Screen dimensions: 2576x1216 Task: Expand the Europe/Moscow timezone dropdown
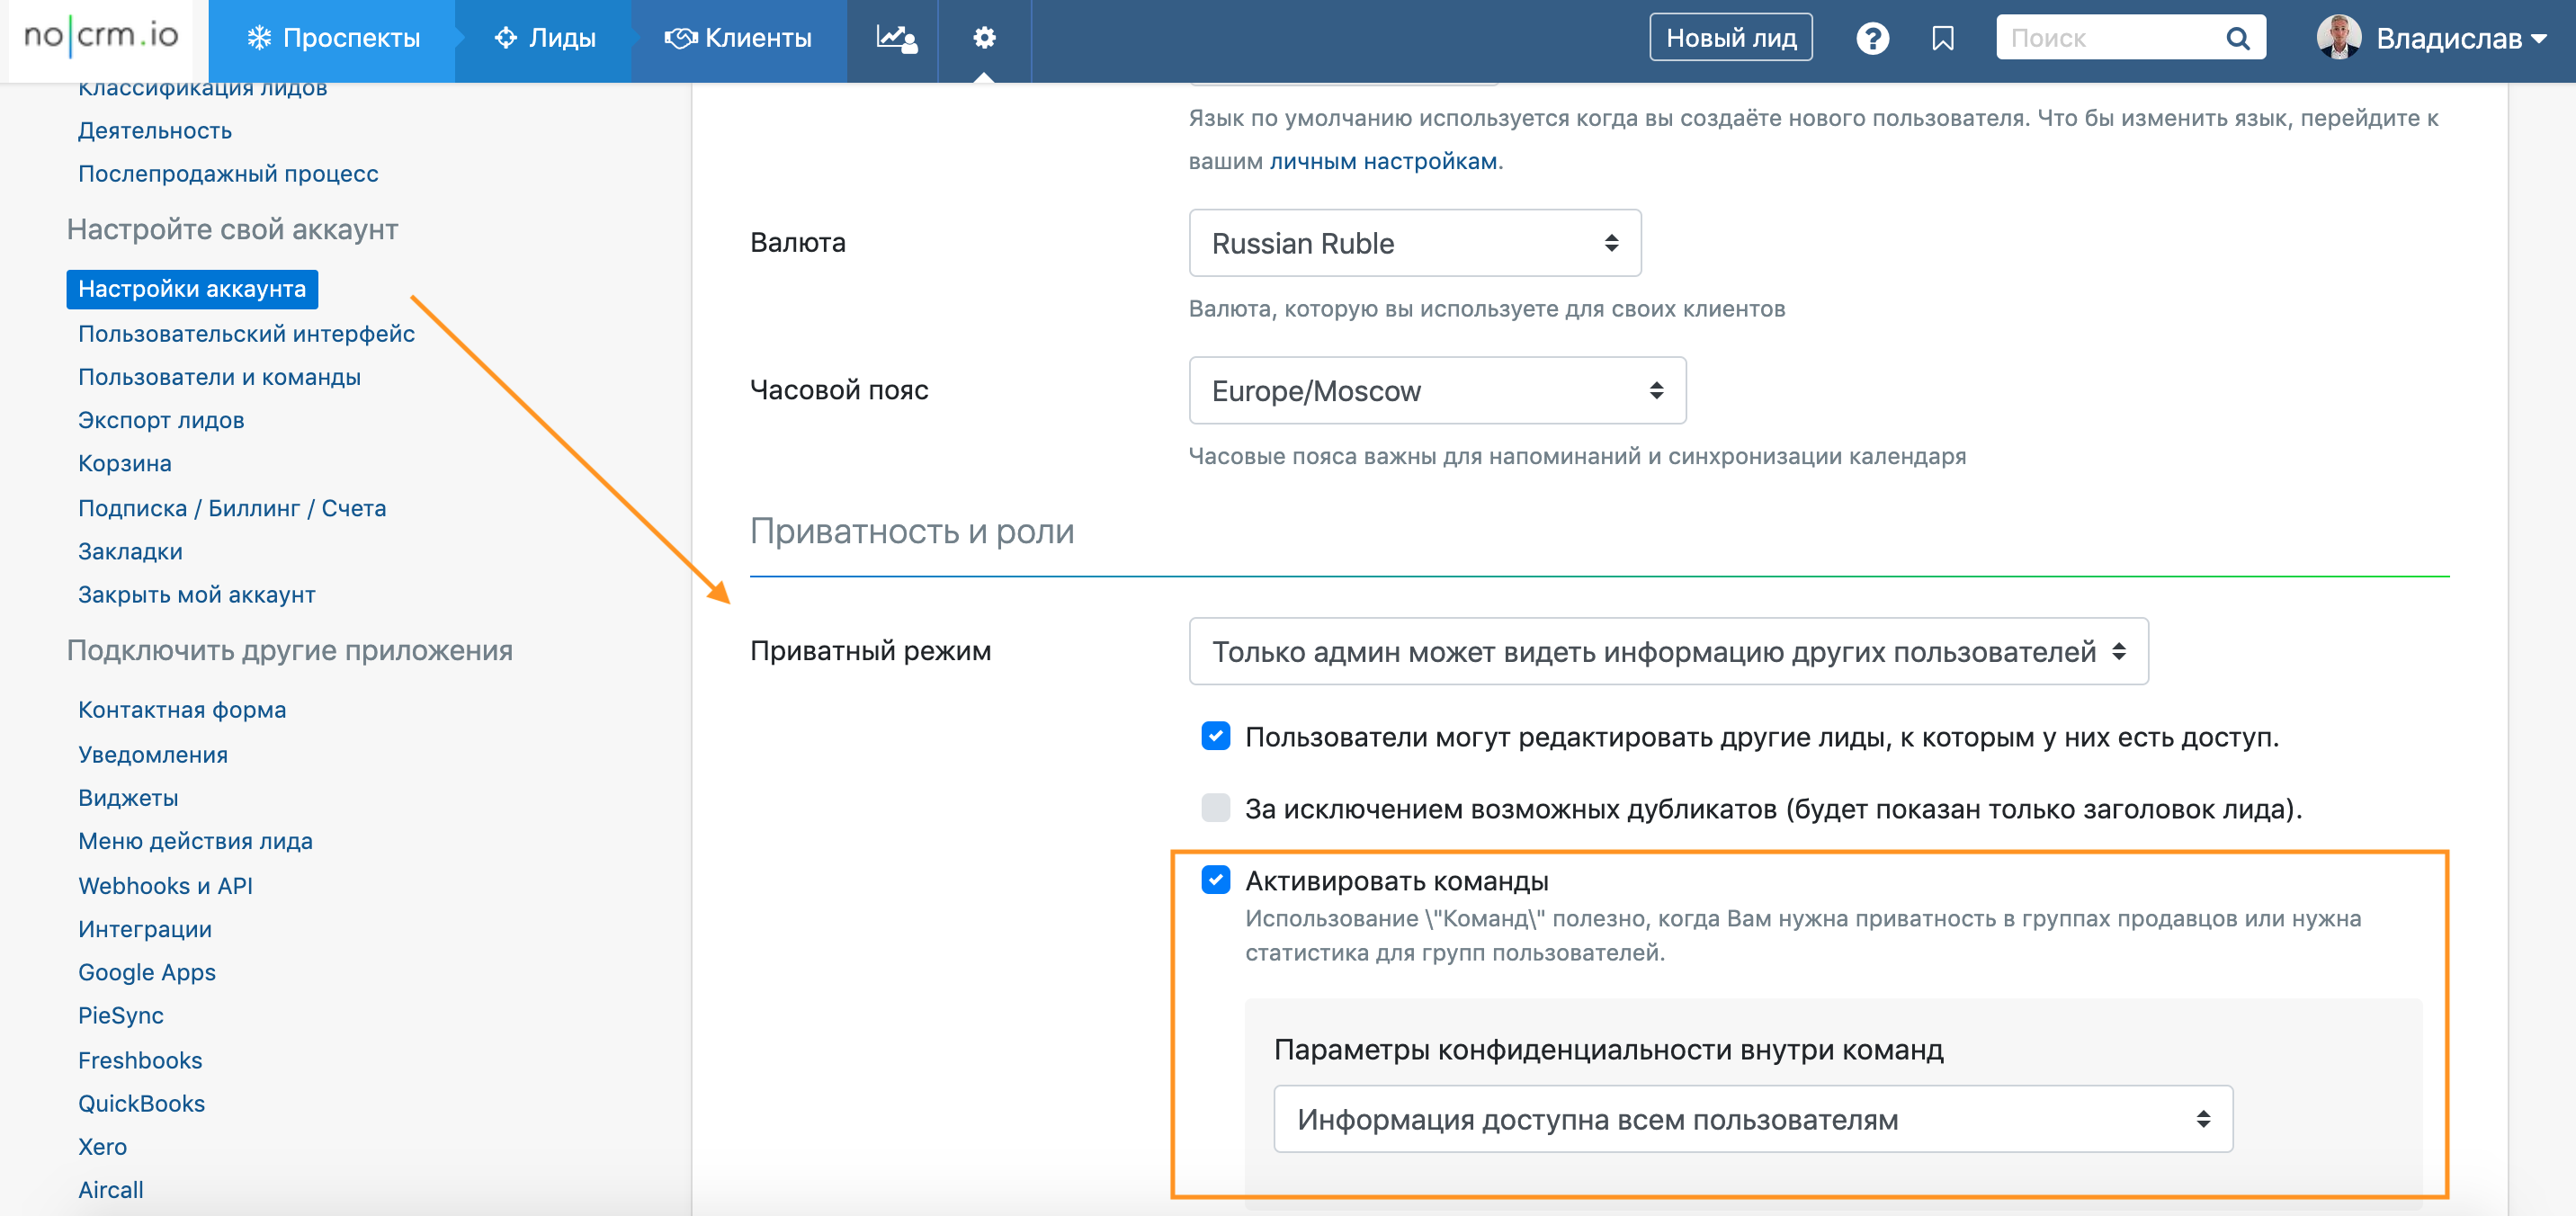pyautogui.click(x=1436, y=390)
